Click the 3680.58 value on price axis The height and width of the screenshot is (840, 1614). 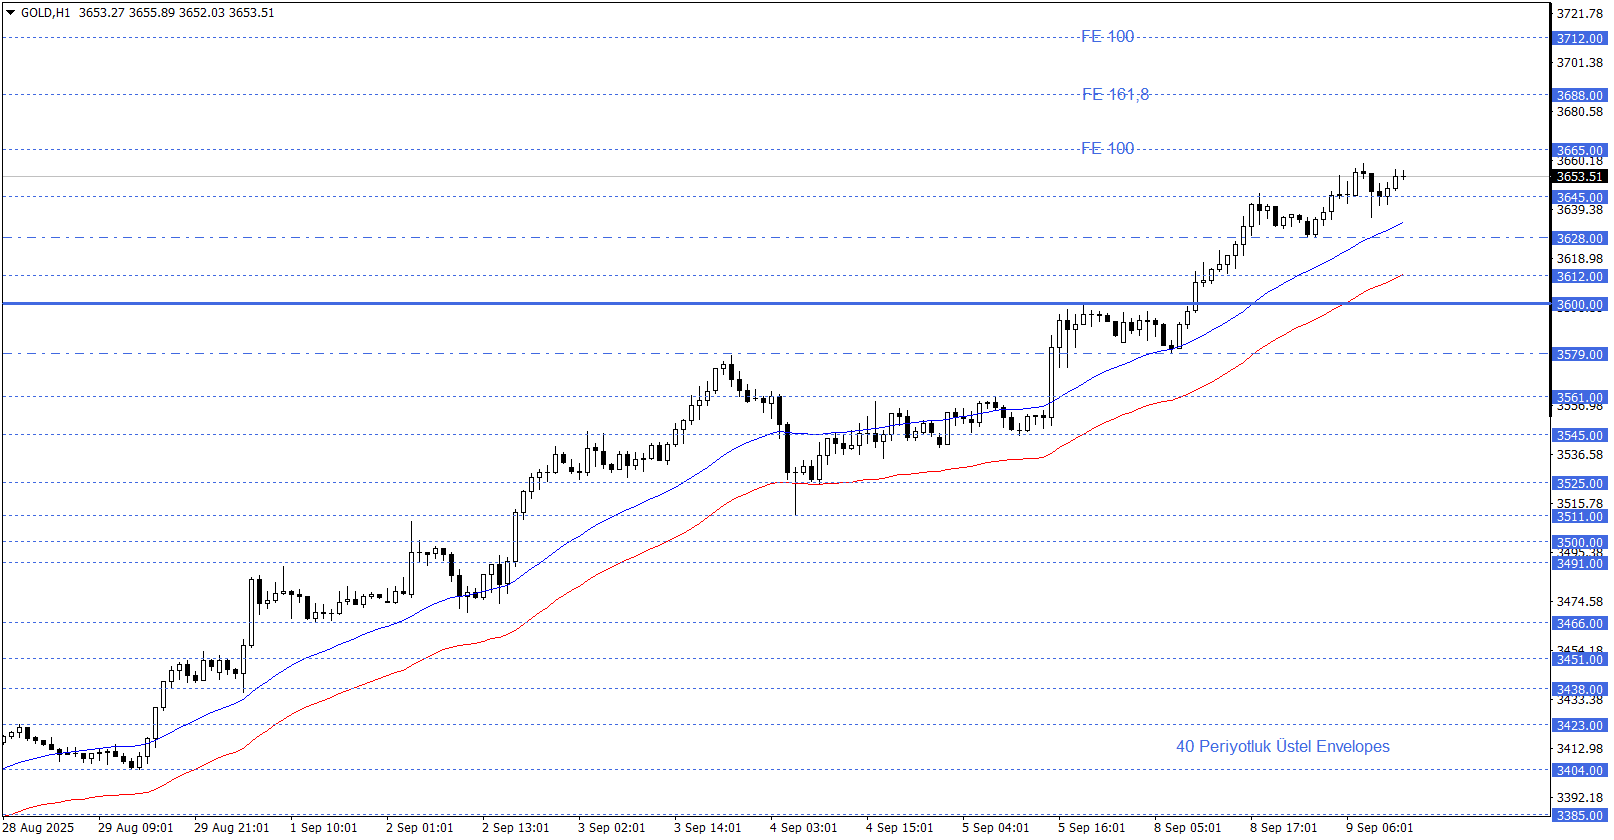pos(1580,111)
